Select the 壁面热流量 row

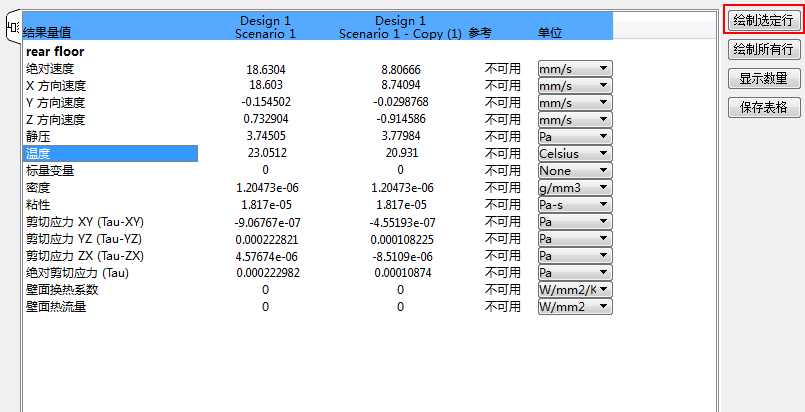56,307
